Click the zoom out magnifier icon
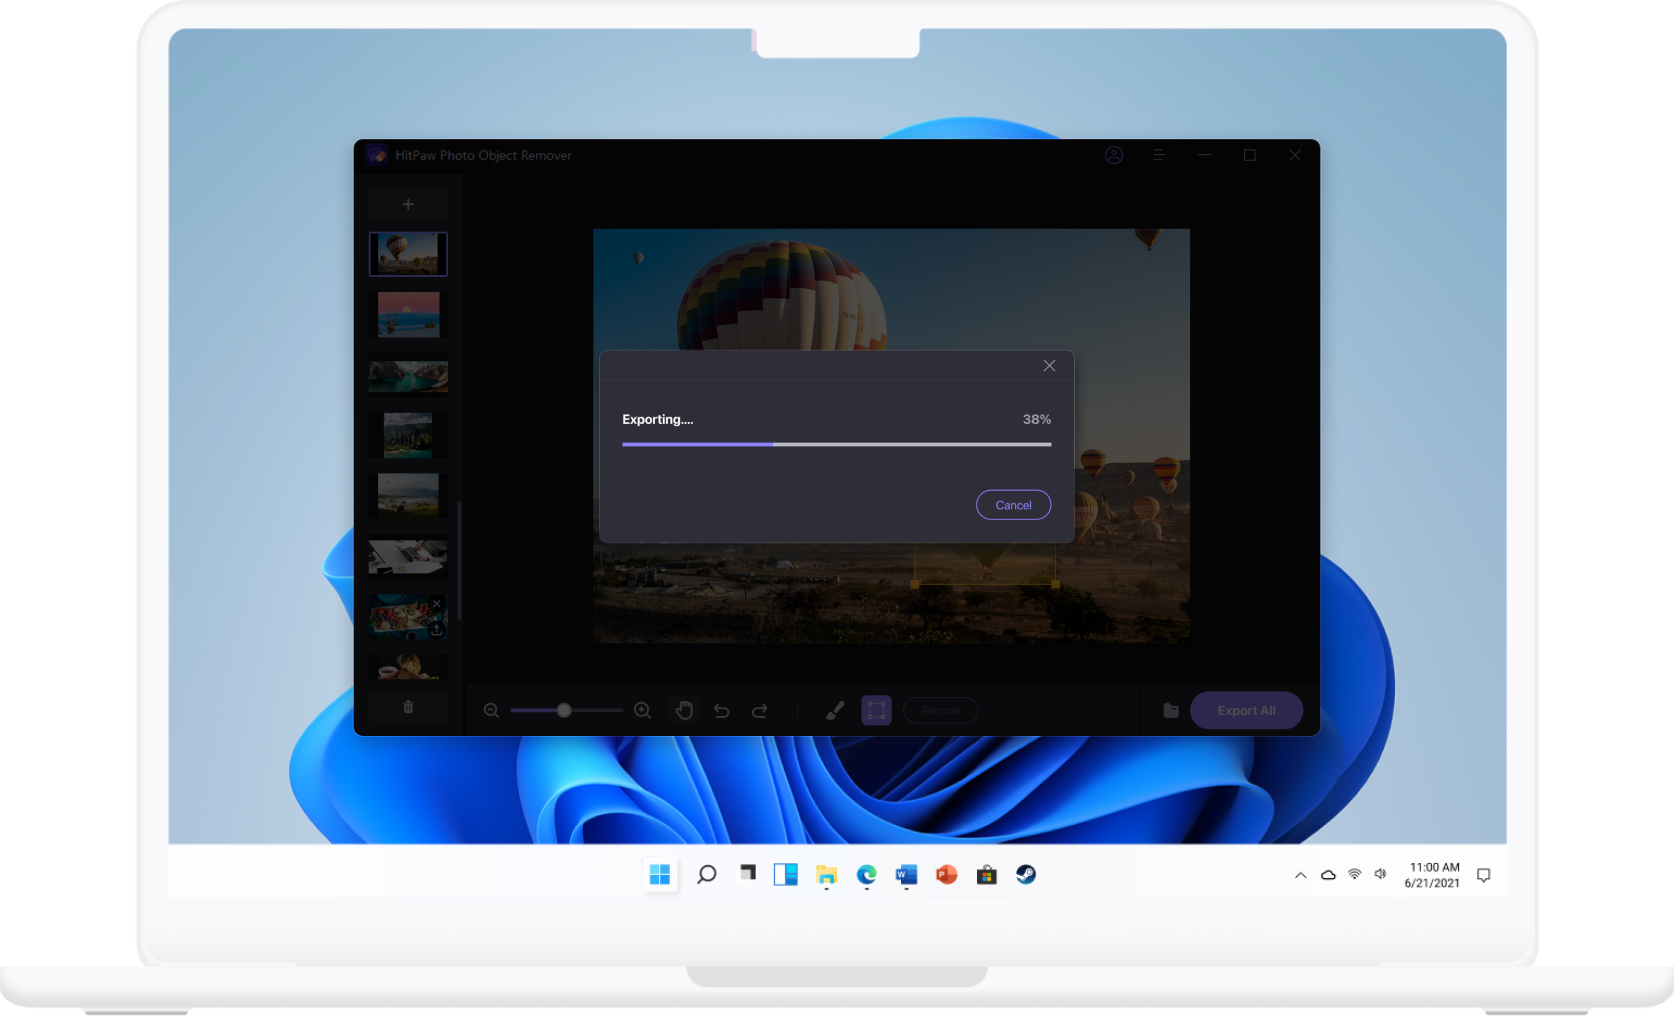Screen dimensions: 1674x1016 point(491,710)
